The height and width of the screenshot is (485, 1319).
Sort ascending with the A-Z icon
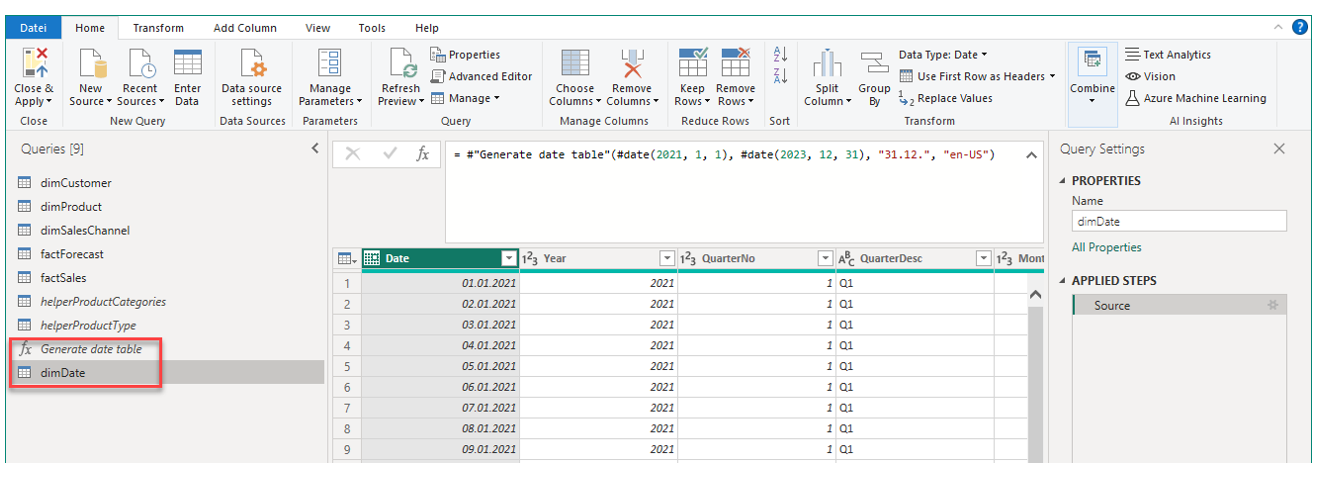[781, 54]
